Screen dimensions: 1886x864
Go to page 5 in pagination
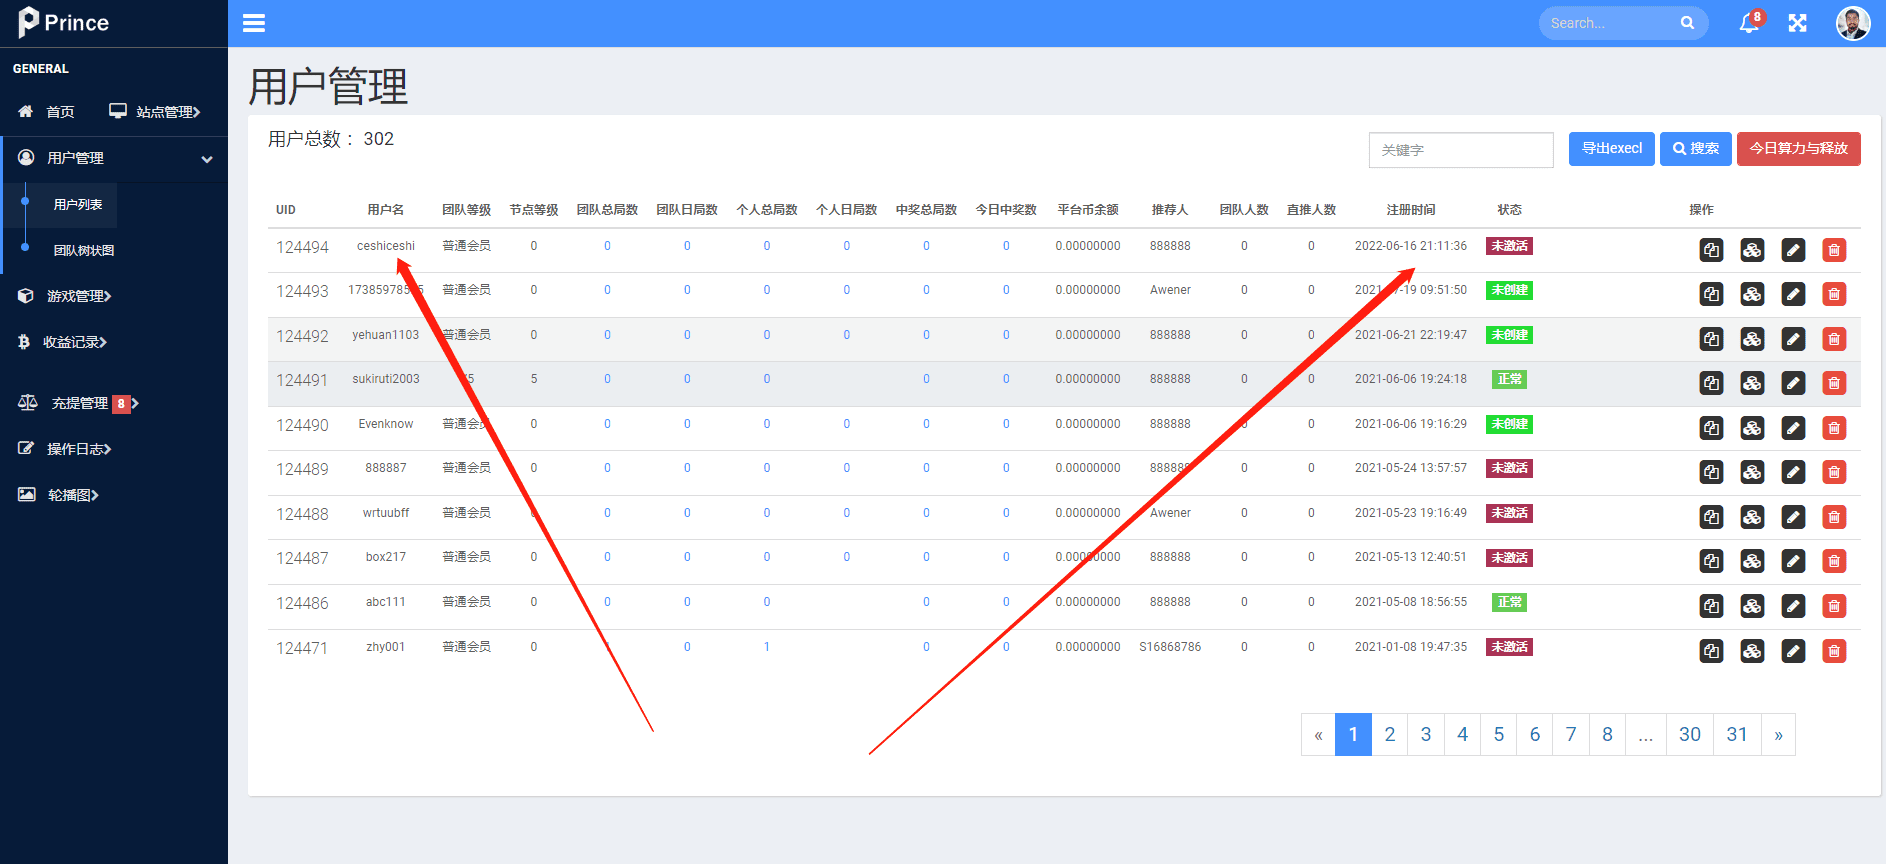[1498, 735]
